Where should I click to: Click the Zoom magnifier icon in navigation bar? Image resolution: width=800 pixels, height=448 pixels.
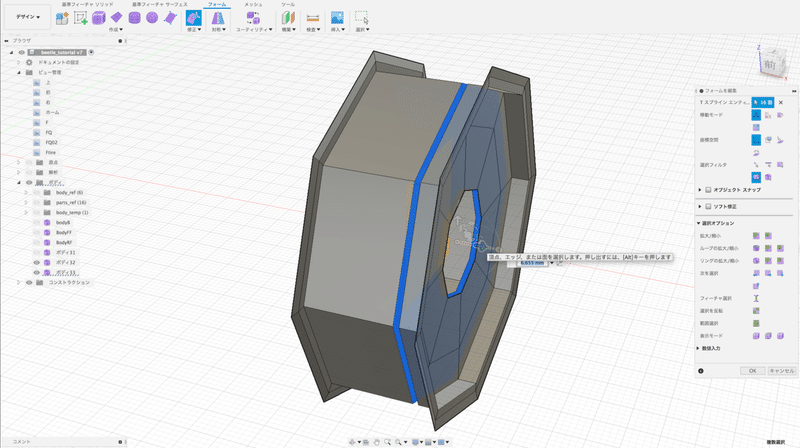(388, 442)
